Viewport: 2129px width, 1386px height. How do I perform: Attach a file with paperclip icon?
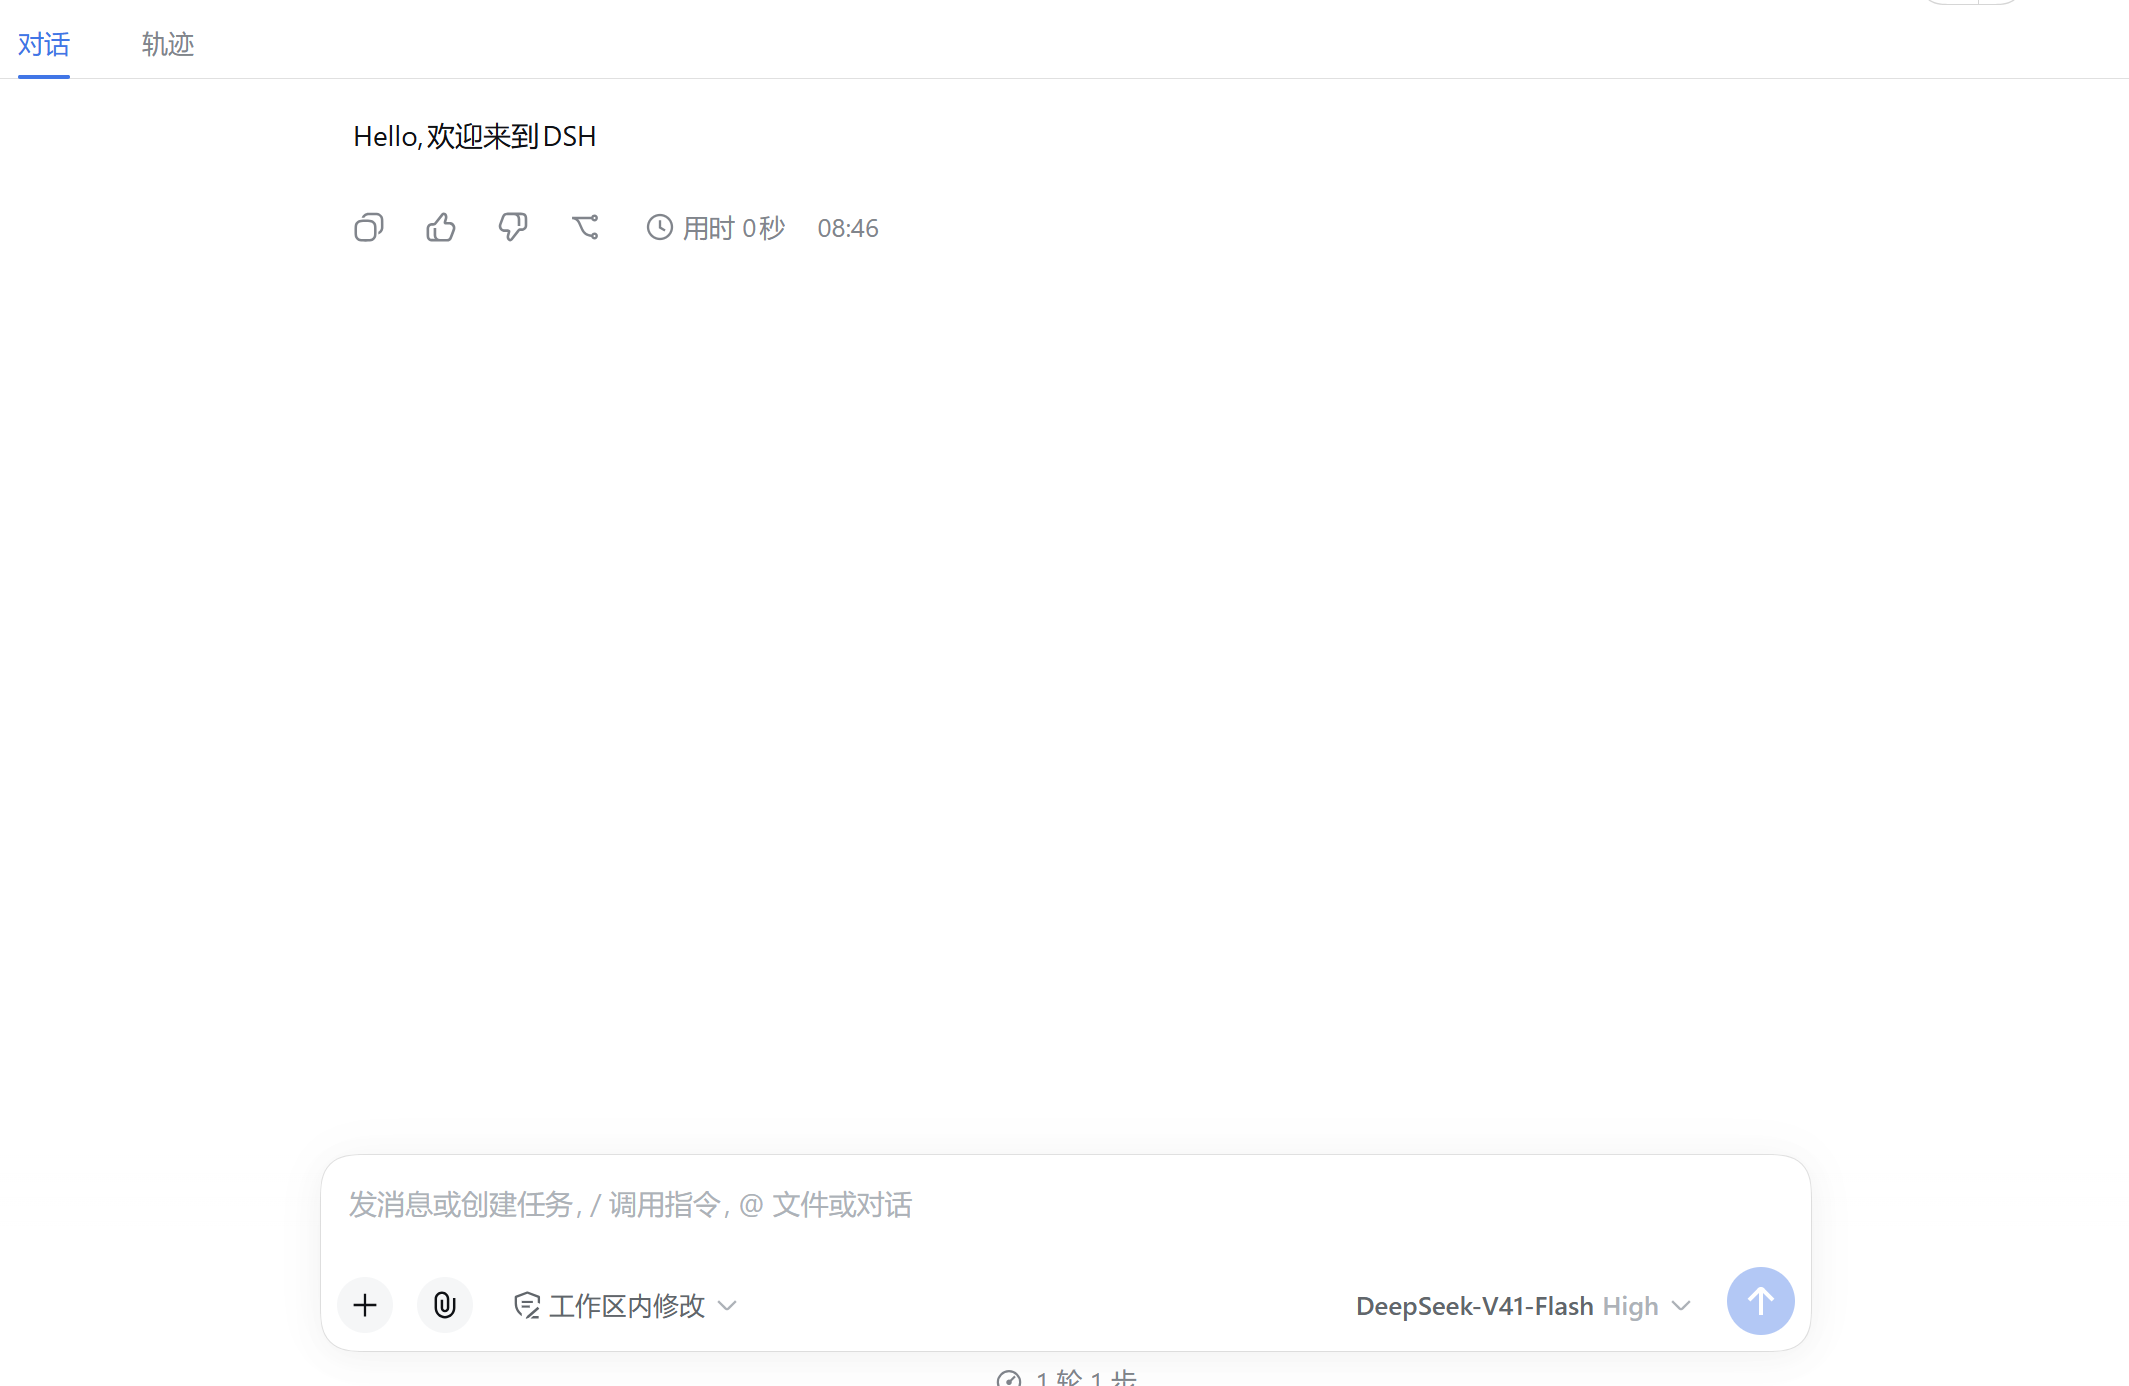click(445, 1305)
